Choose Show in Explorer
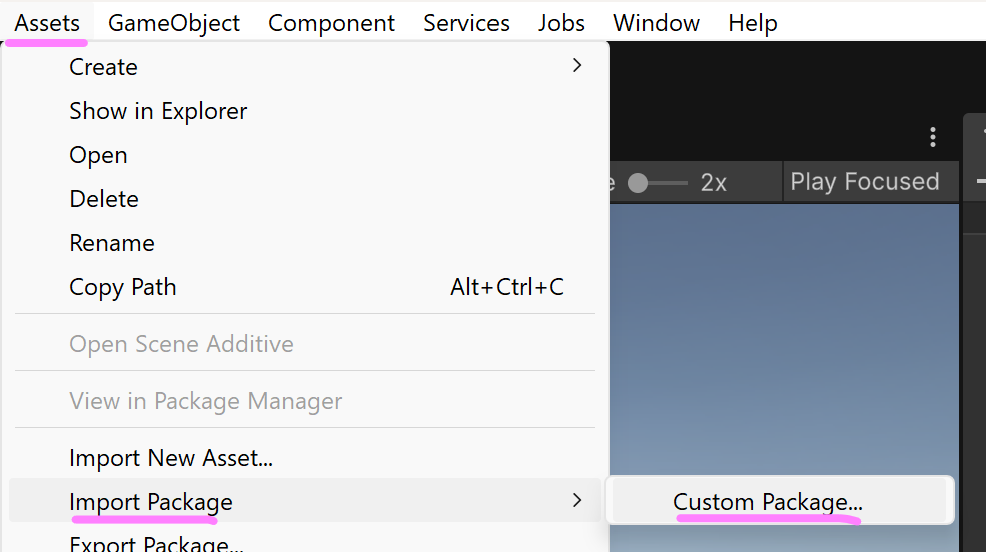 (x=158, y=111)
